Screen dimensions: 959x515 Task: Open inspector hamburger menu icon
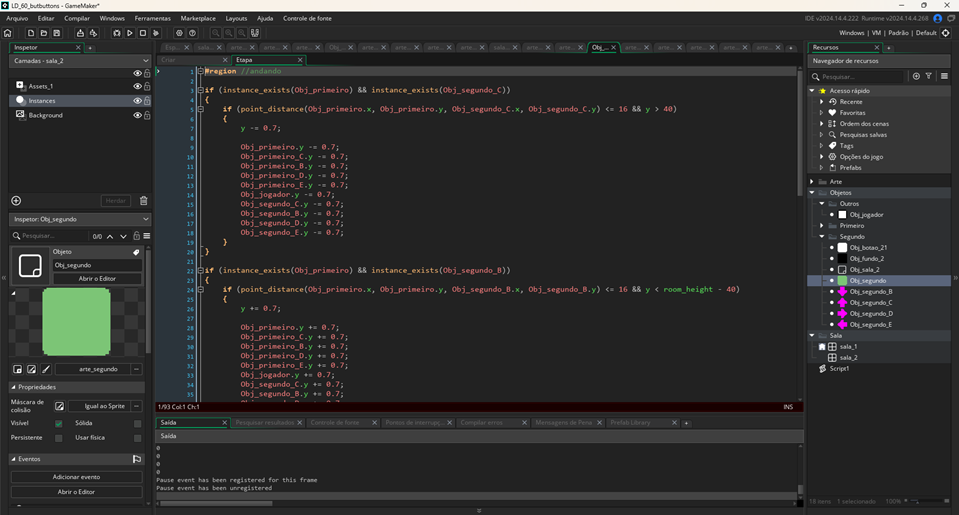pos(147,236)
